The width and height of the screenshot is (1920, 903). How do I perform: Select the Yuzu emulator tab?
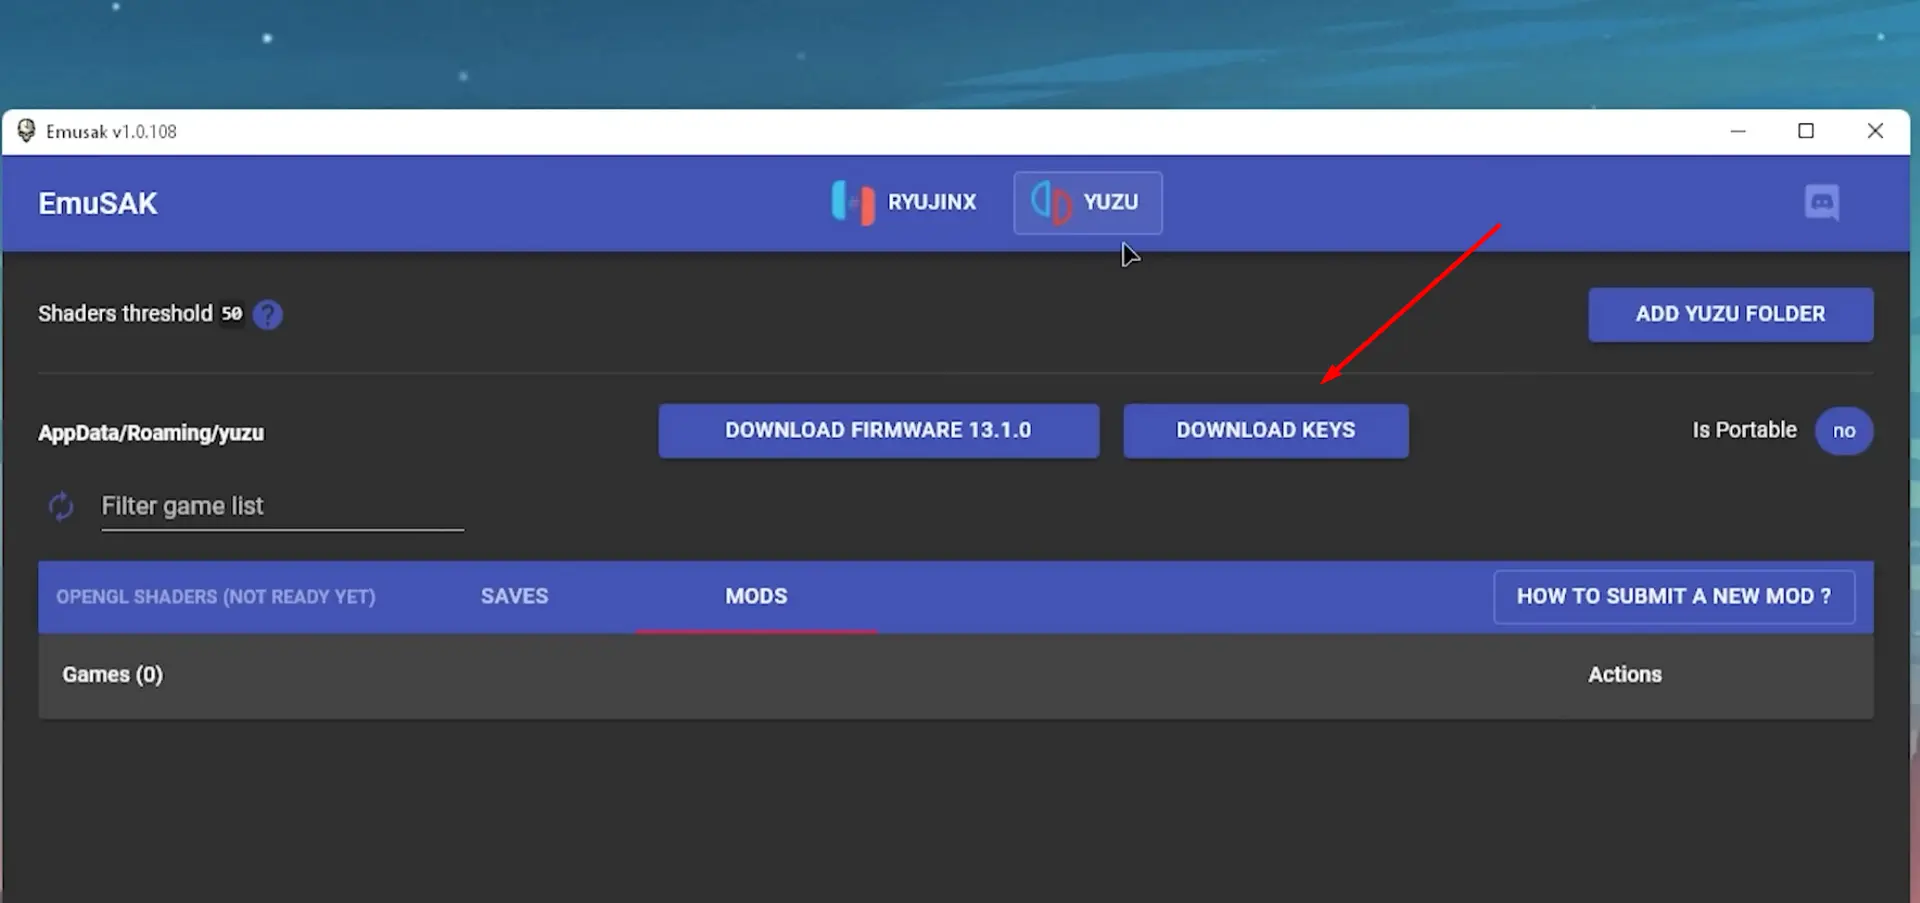[x=1088, y=203]
